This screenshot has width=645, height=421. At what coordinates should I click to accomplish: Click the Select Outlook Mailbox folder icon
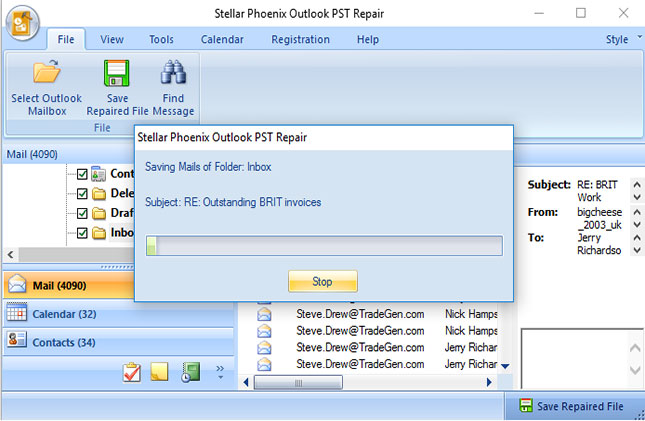point(46,74)
